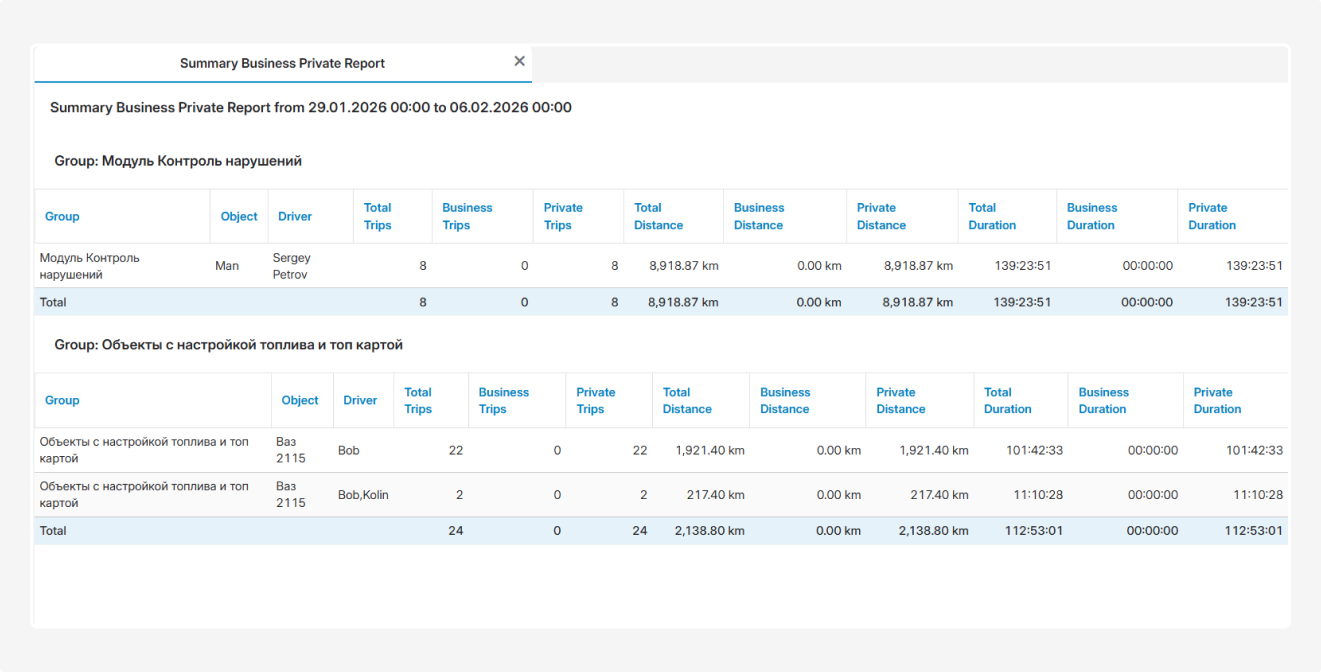Viewport: 1321px width, 672px height.
Task: Click the 'Group: Объекты с настройкой топлива' heading
Action: pos(228,345)
